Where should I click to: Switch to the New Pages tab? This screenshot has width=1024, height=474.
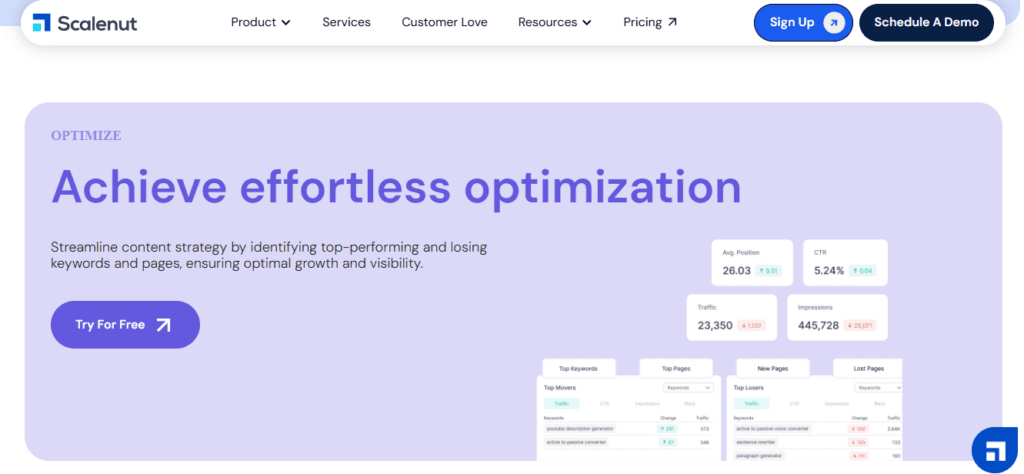(x=772, y=368)
